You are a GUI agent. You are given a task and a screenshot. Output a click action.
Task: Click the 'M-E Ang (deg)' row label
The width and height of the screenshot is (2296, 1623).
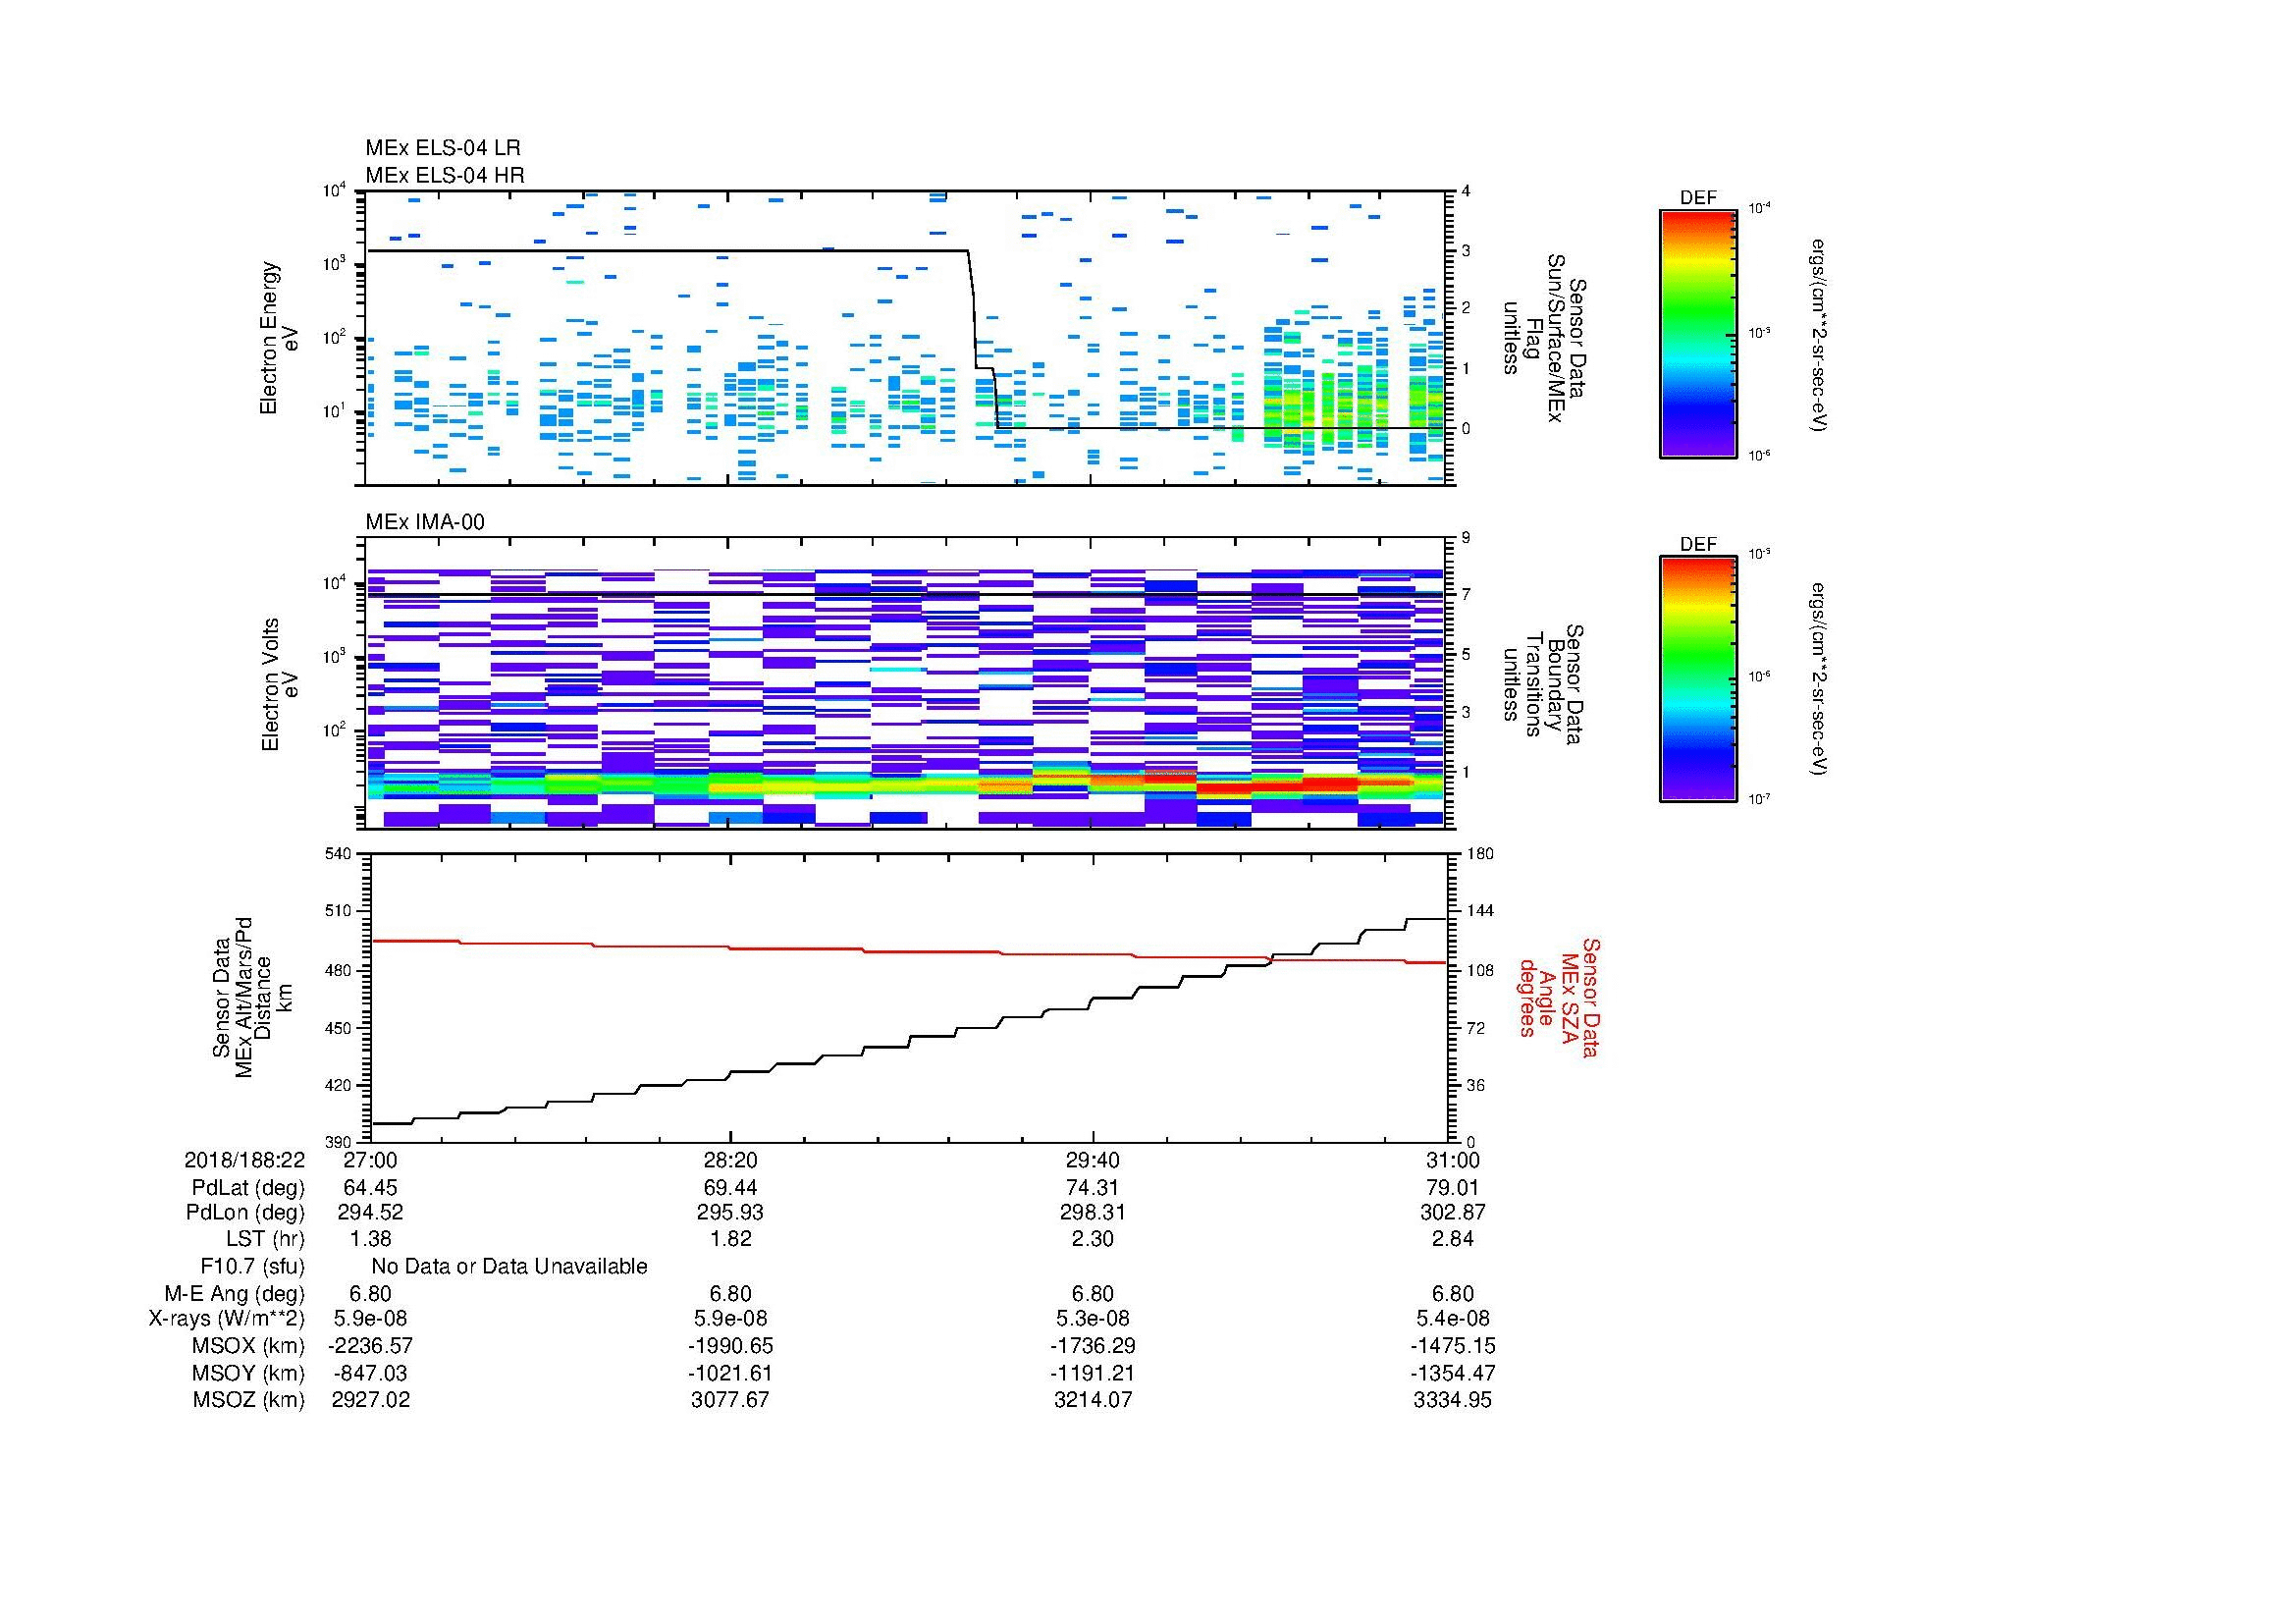pos(234,1294)
